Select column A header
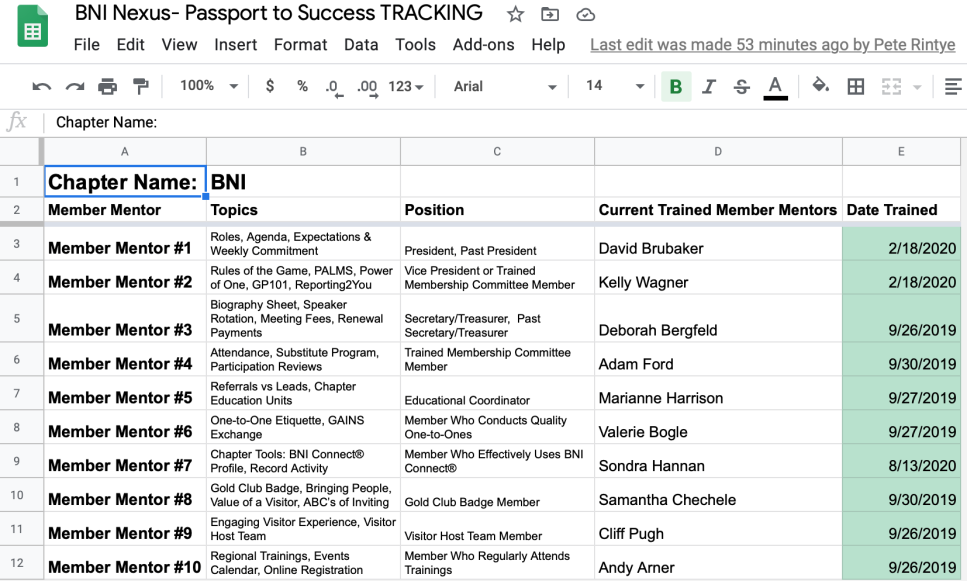 click(125, 151)
